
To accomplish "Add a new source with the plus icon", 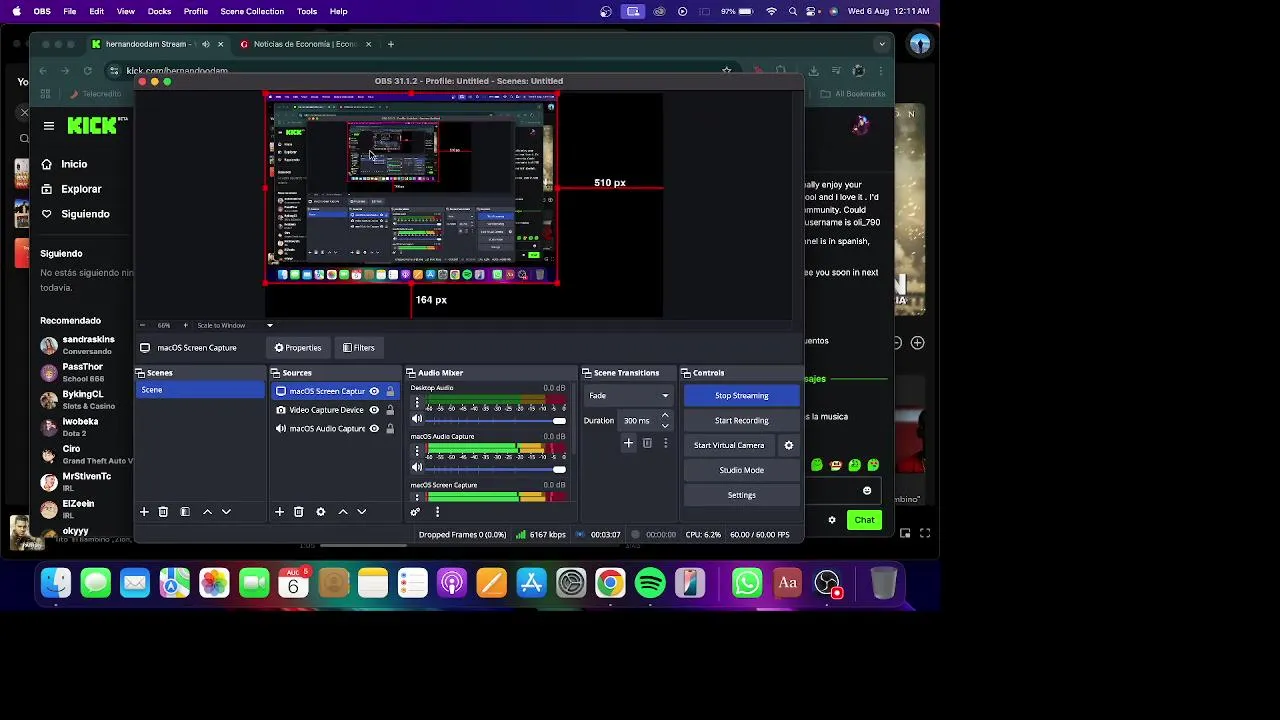I will pyautogui.click(x=279, y=512).
